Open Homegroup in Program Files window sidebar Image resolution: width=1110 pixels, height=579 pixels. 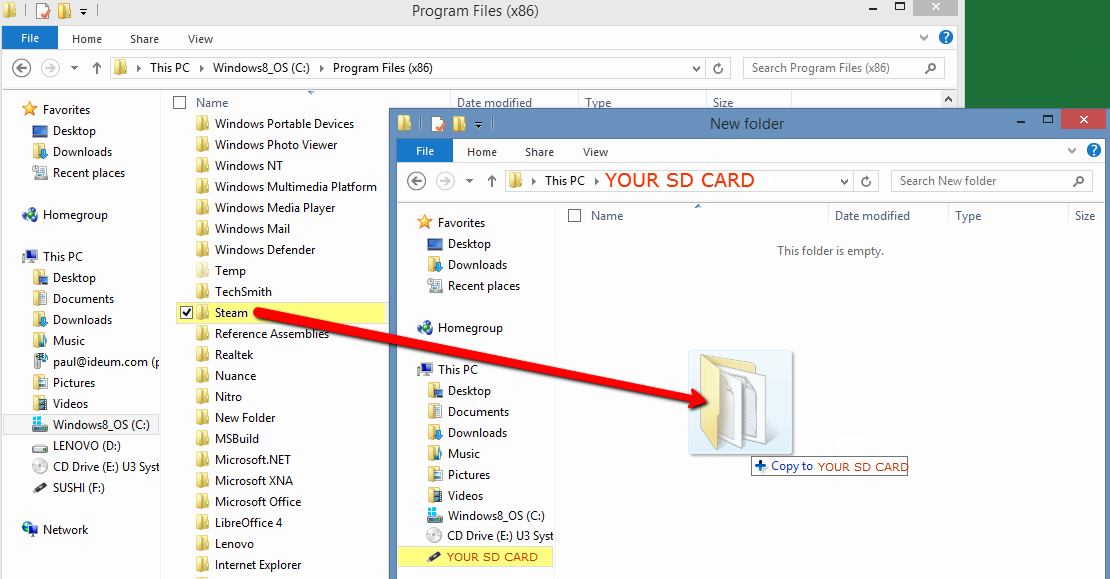point(64,215)
